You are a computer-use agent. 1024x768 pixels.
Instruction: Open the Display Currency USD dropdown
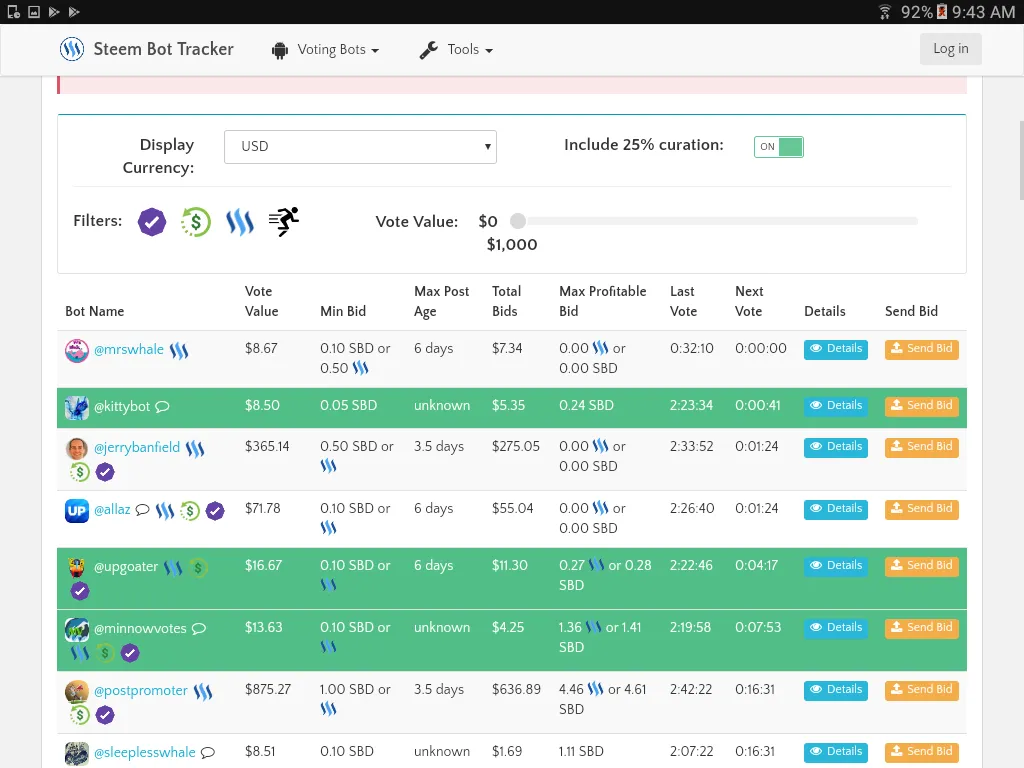pyautogui.click(x=360, y=146)
